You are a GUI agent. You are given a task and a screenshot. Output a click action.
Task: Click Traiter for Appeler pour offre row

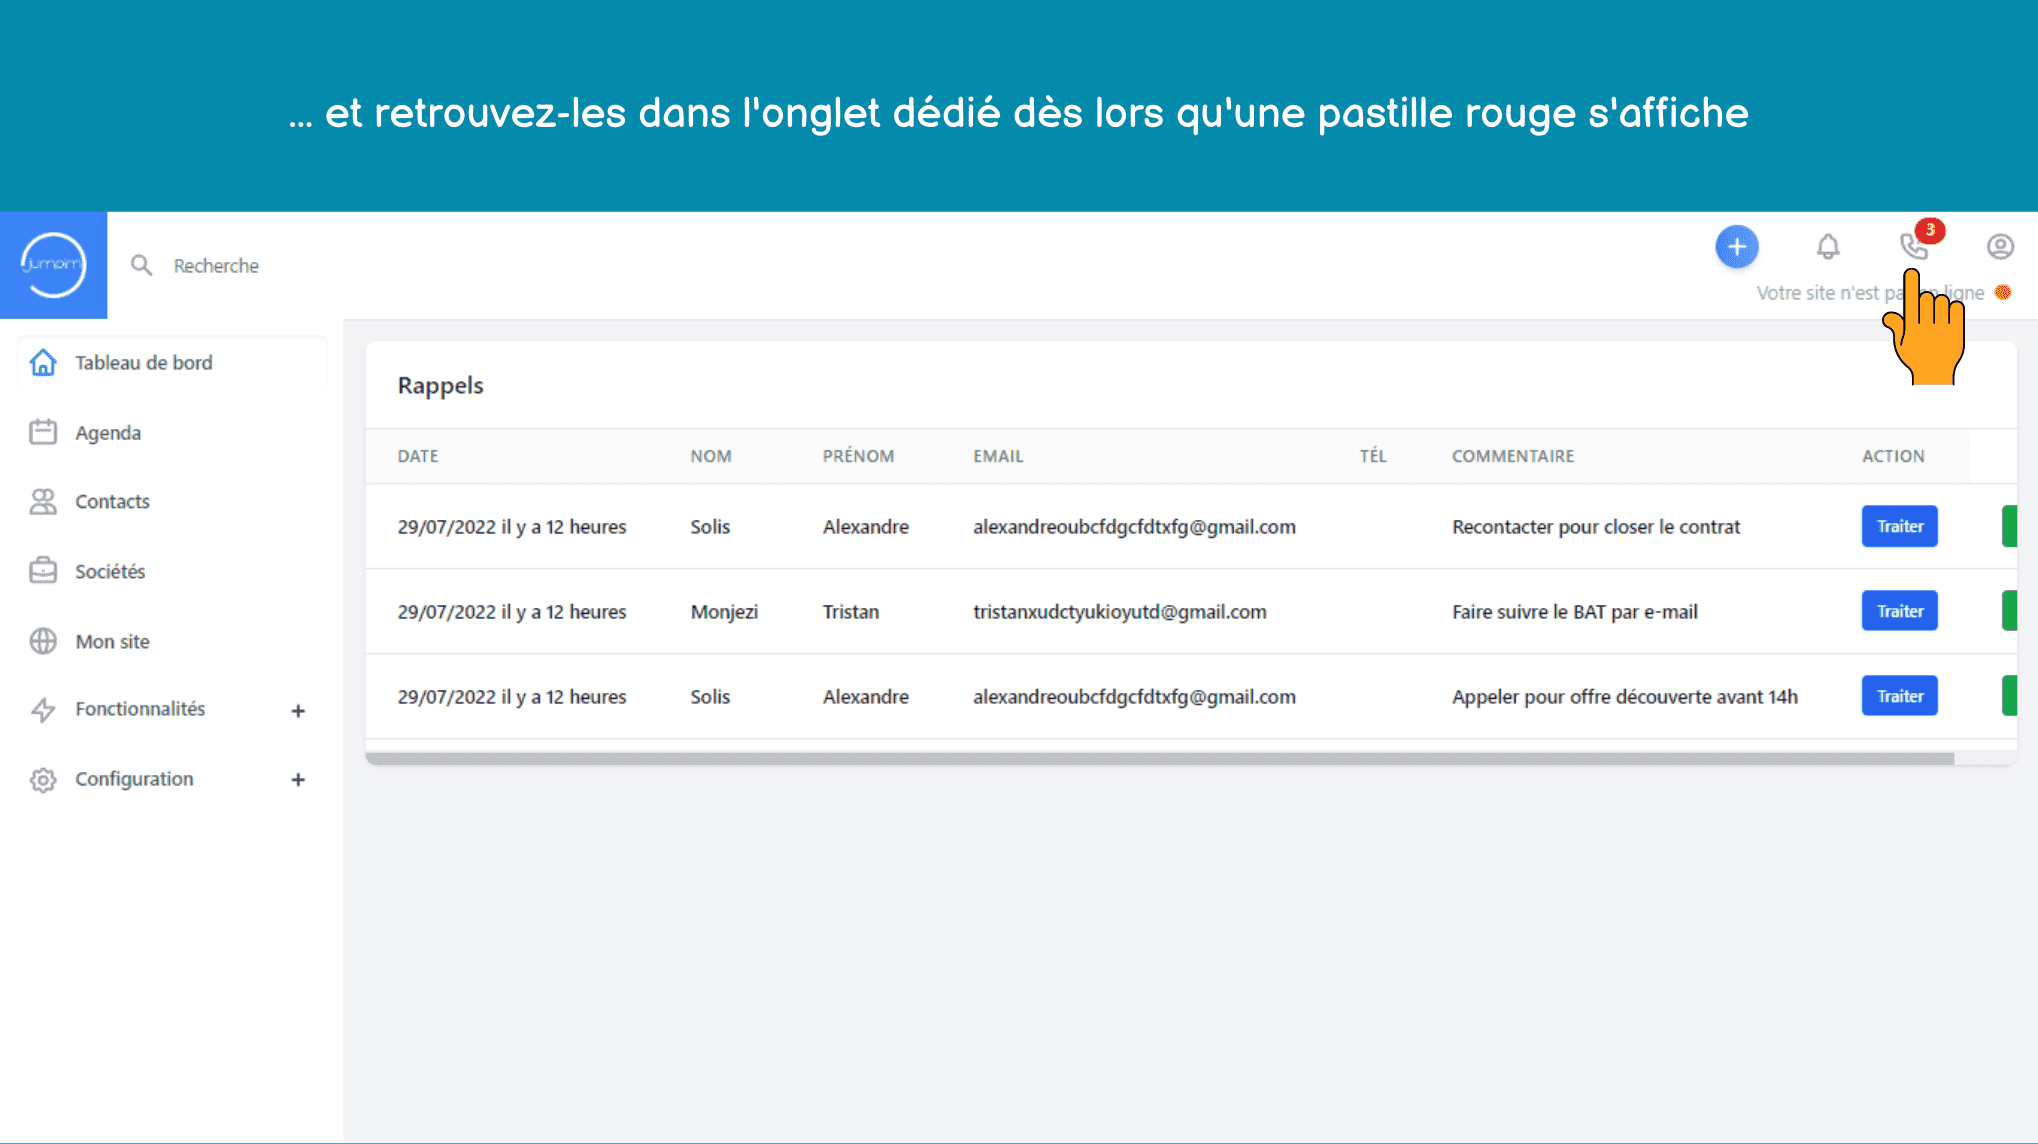click(x=1899, y=696)
